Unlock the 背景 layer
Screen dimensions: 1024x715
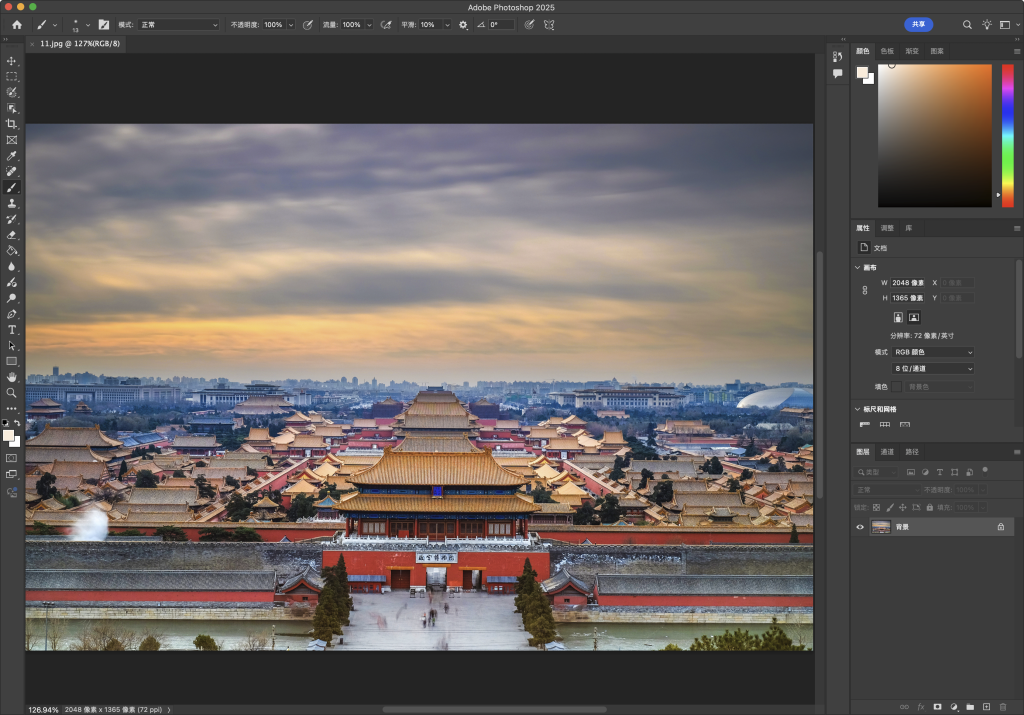pyautogui.click(x=1001, y=527)
